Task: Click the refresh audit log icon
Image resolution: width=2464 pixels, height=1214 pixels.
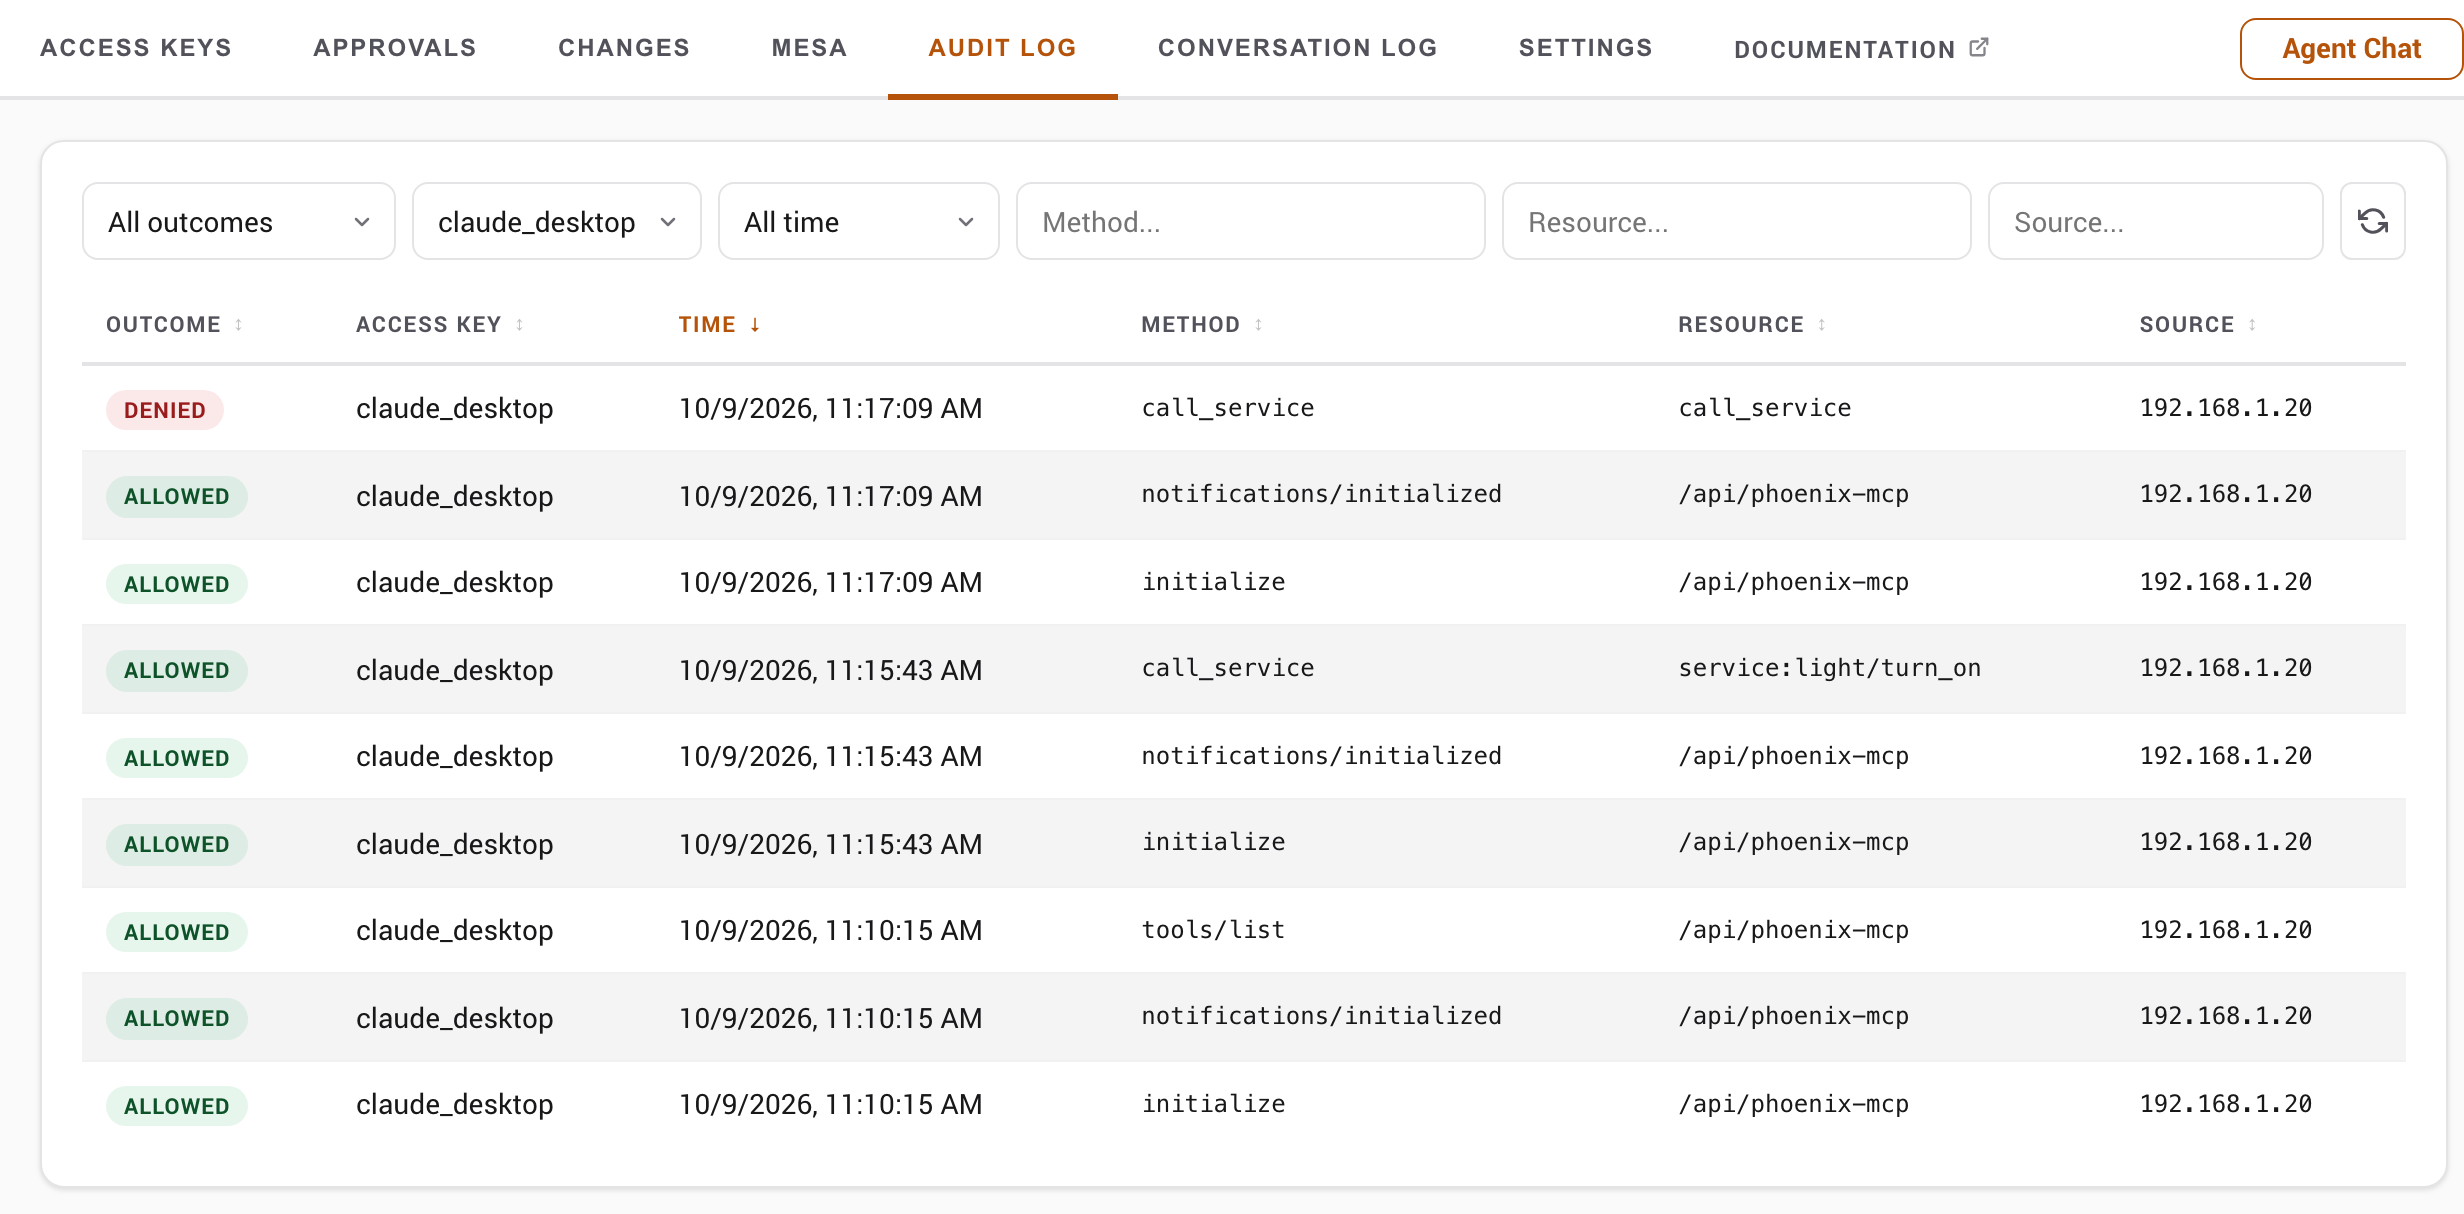Action: (2372, 221)
